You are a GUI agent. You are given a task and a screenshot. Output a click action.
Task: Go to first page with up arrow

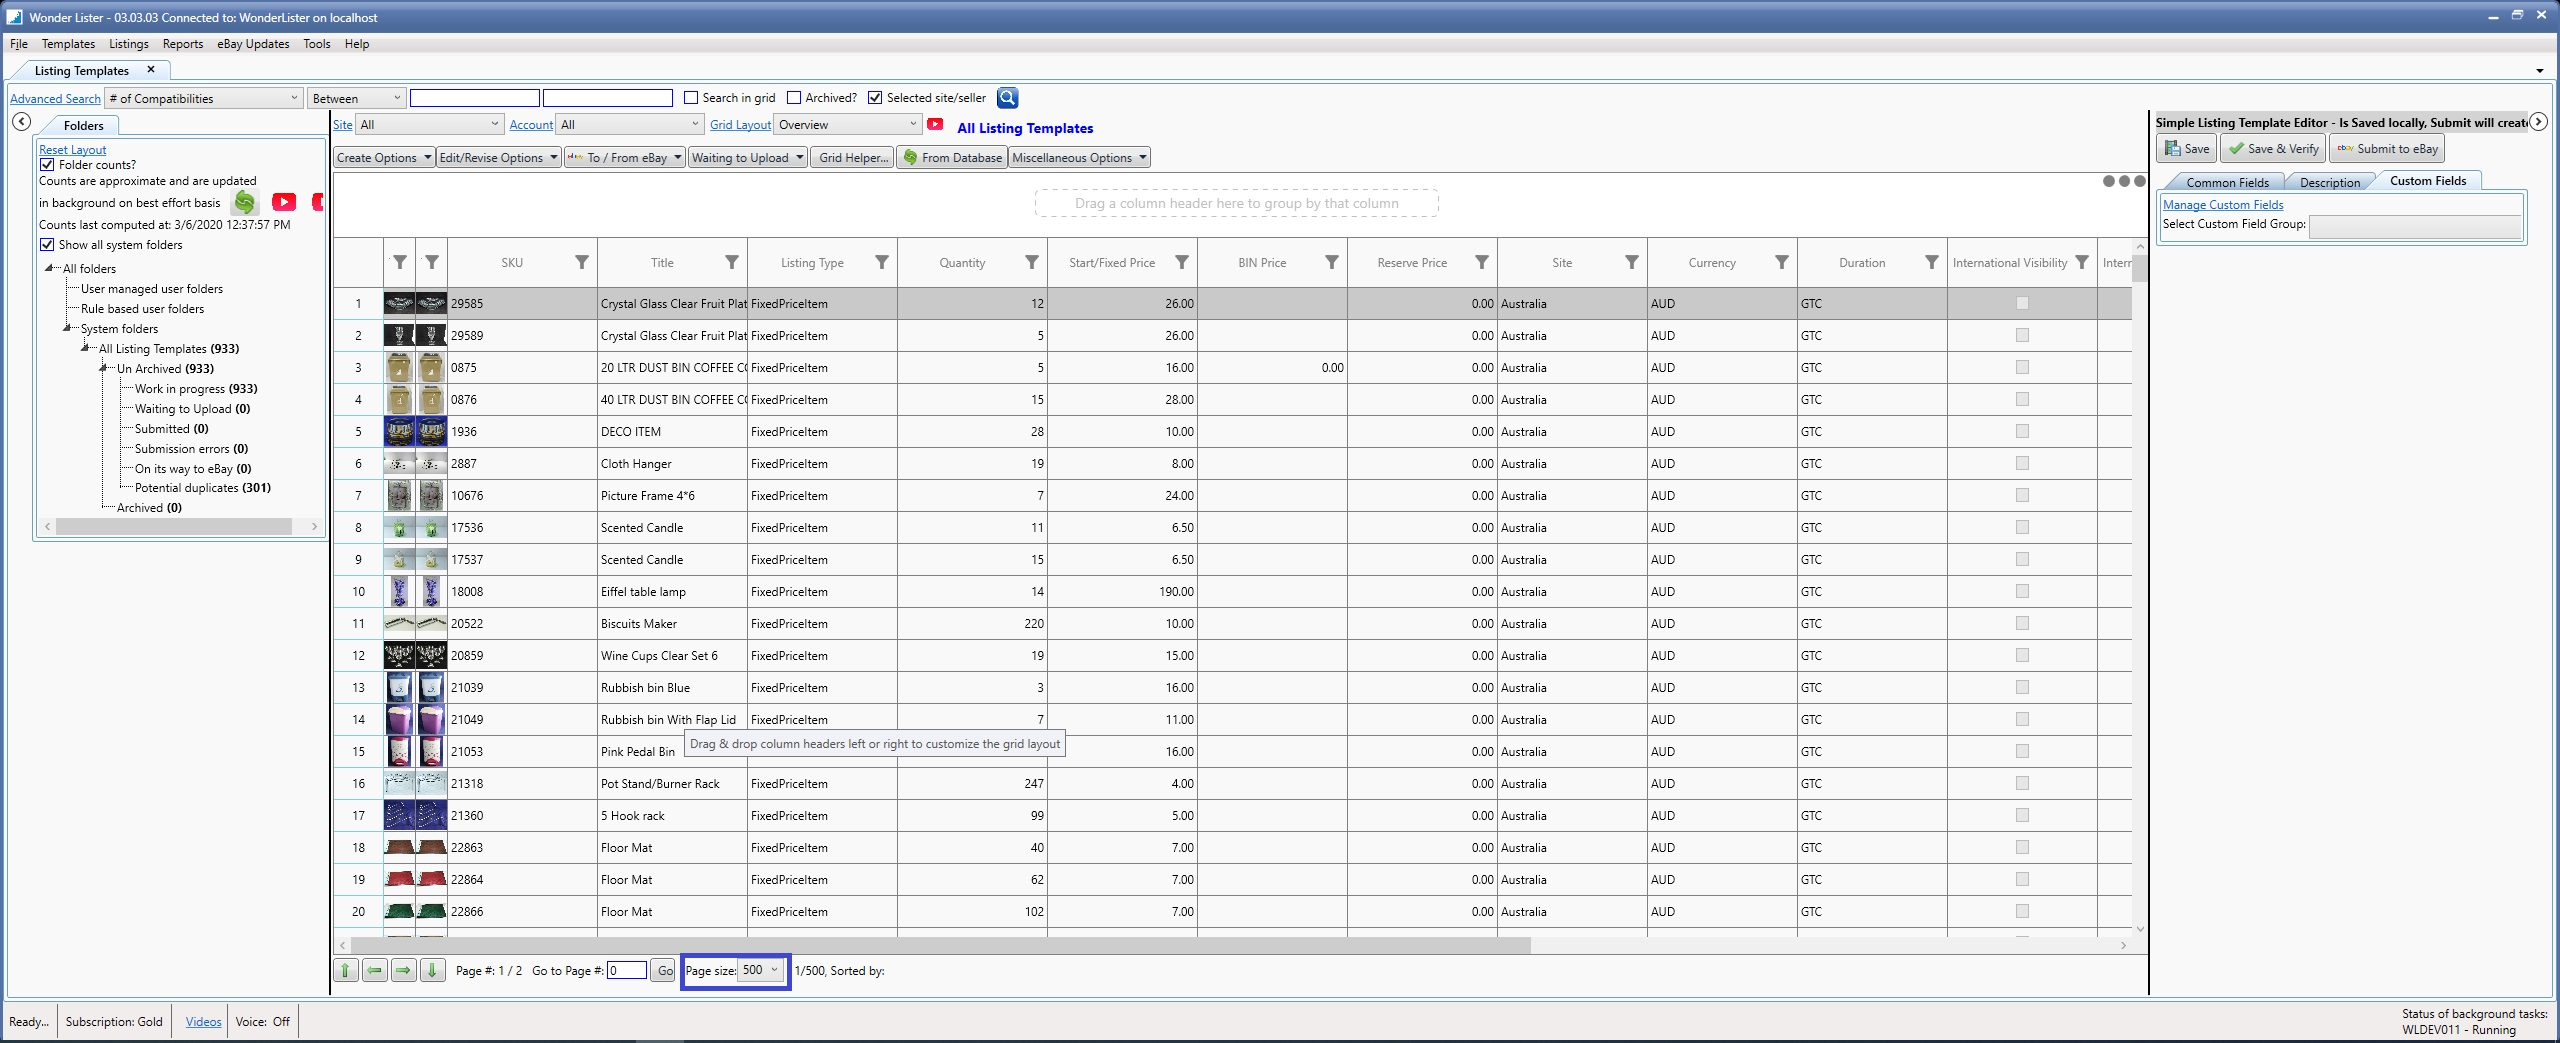click(x=346, y=970)
